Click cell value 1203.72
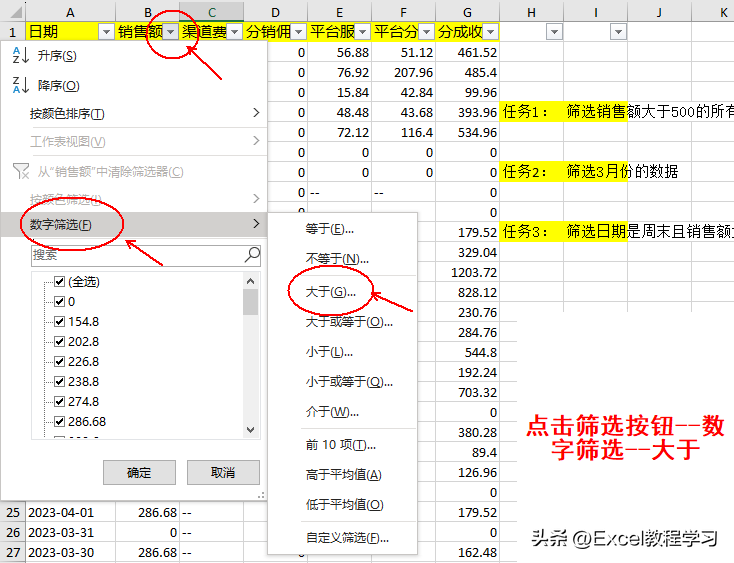The image size is (734, 563). click(x=467, y=272)
